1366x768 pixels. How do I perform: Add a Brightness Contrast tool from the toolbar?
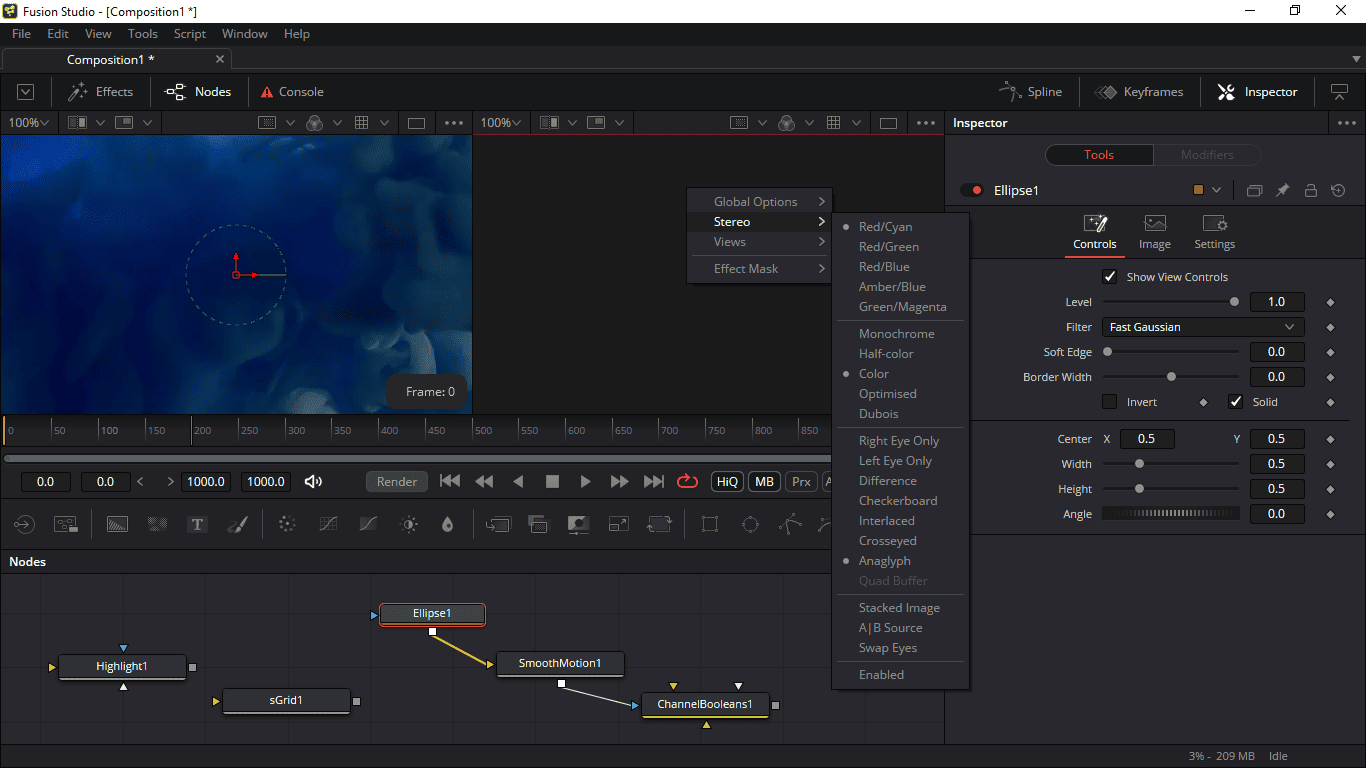[408, 524]
